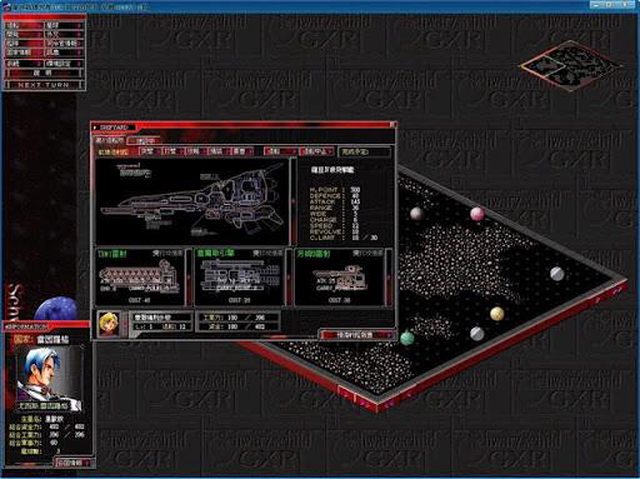Click the blonde officer portrait in Shipyard
The width and height of the screenshot is (640, 479).
pyautogui.click(x=106, y=322)
